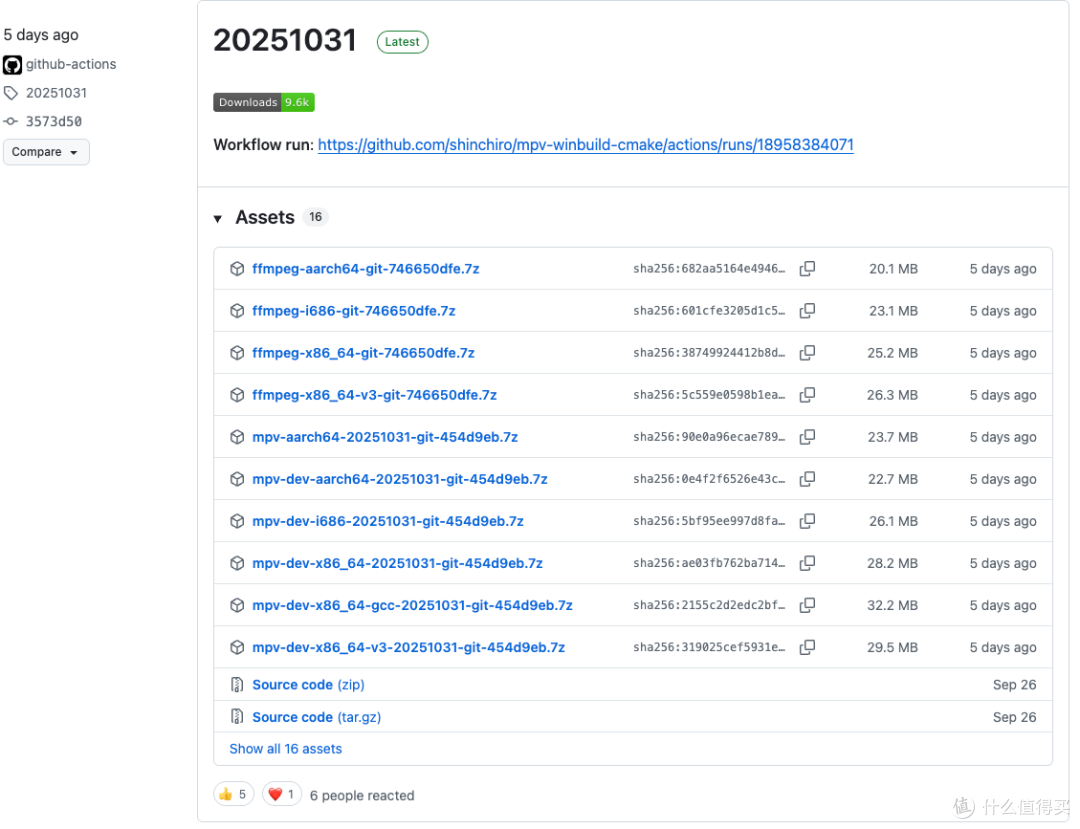Open the workflow run URL link

pyautogui.click(x=585, y=145)
